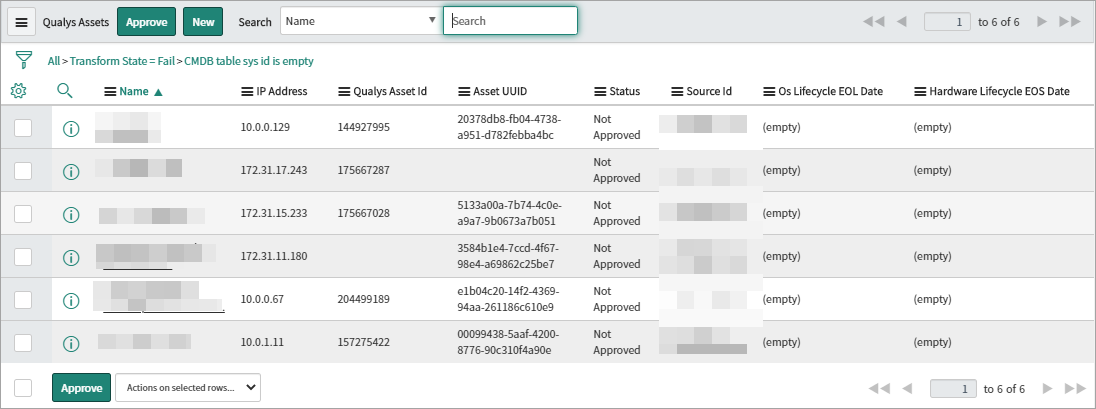Check the row with IP 10.0.1.11
1096x409 pixels.
pyautogui.click(x=23, y=343)
